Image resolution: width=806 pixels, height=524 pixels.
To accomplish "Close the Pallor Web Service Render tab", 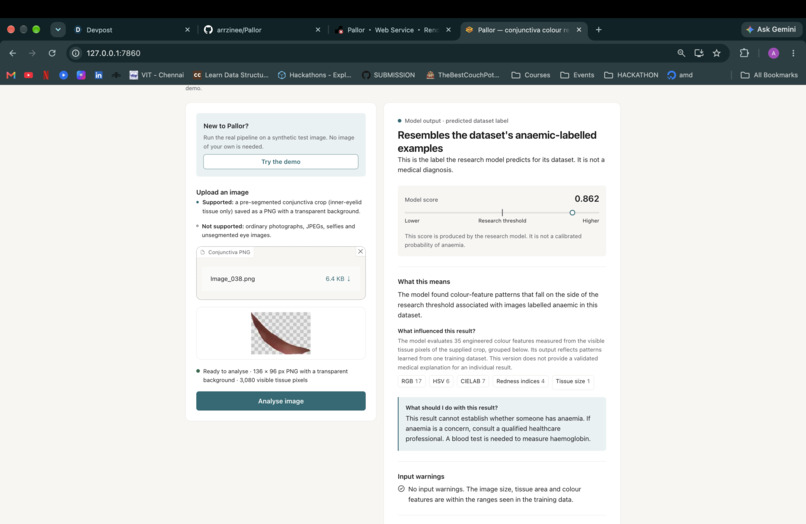I will tap(448, 30).
